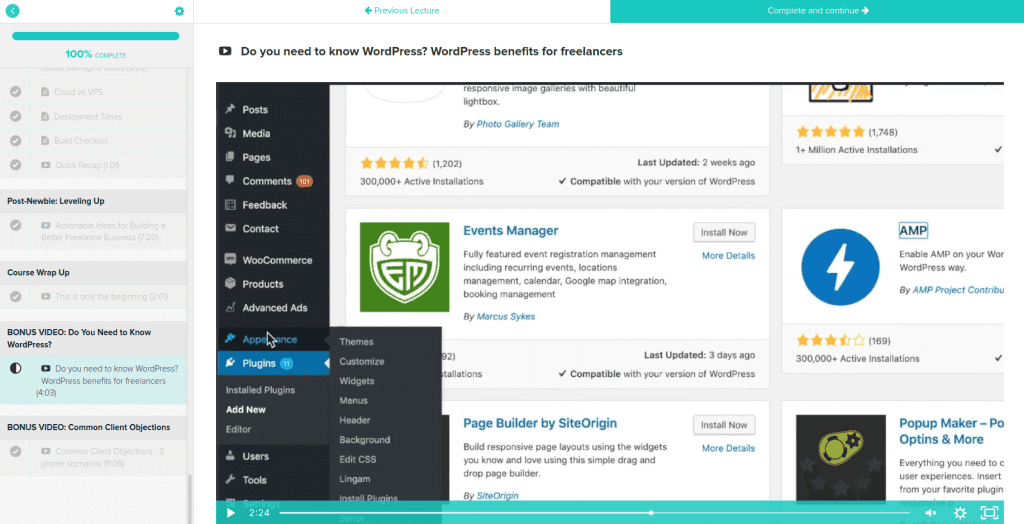Open Themes in Appearance flyout
The width and height of the screenshot is (1024, 524).
[356, 342]
